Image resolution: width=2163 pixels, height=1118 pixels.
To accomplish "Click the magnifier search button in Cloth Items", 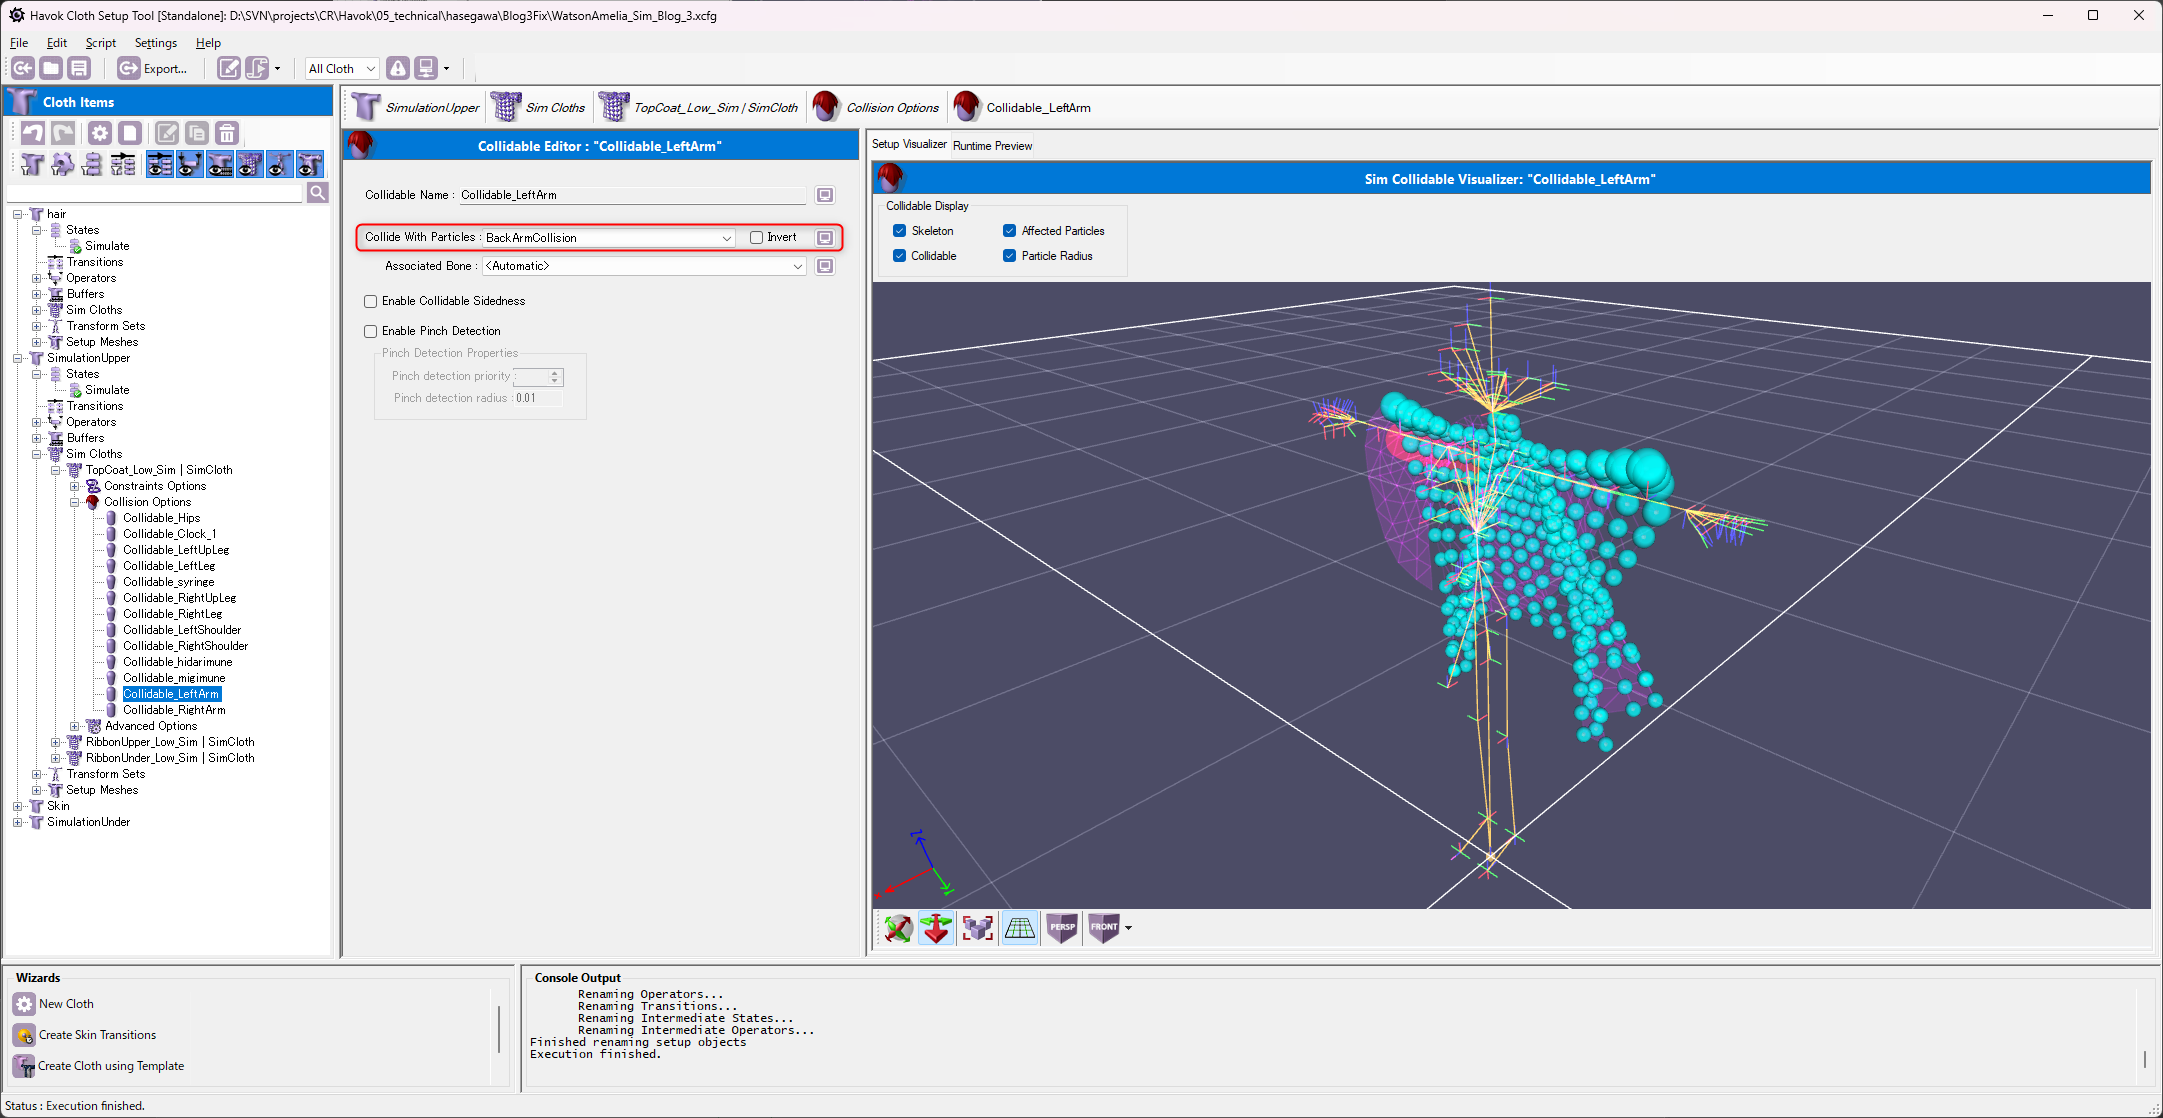I will pos(318,193).
